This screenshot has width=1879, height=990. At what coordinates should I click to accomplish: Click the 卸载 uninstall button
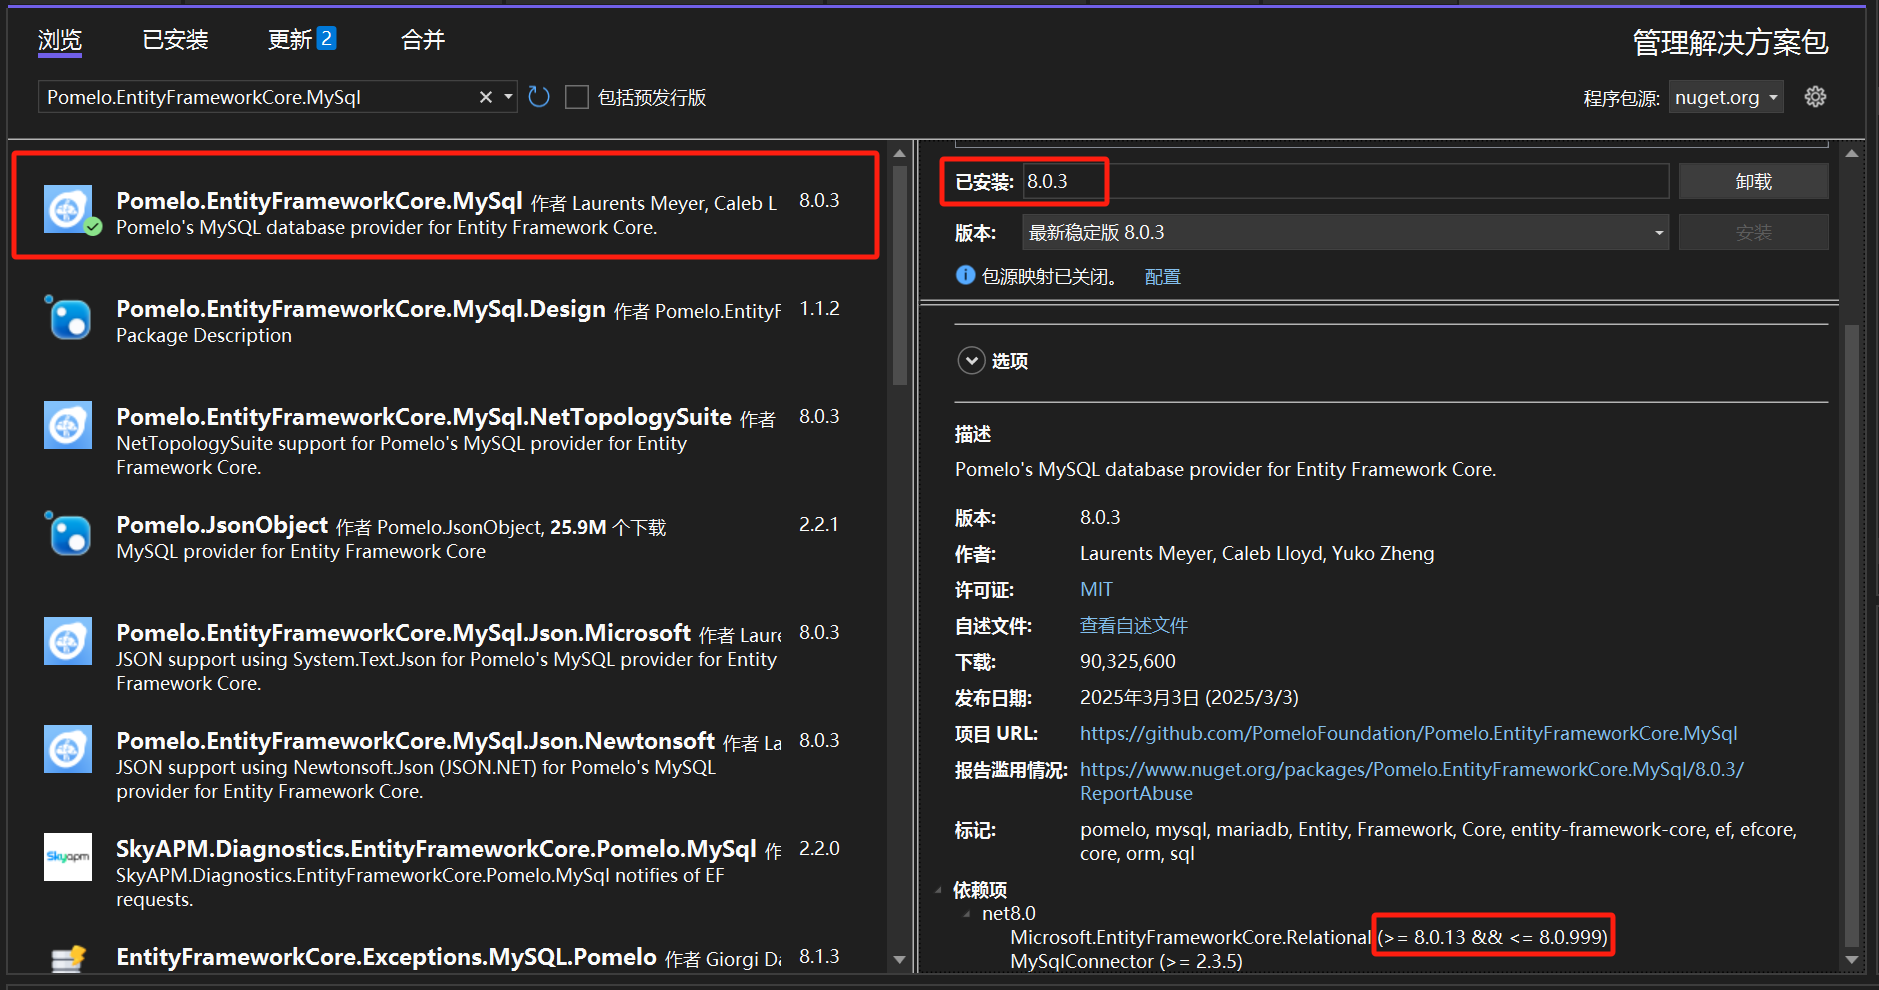pyautogui.click(x=1754, y=181)
